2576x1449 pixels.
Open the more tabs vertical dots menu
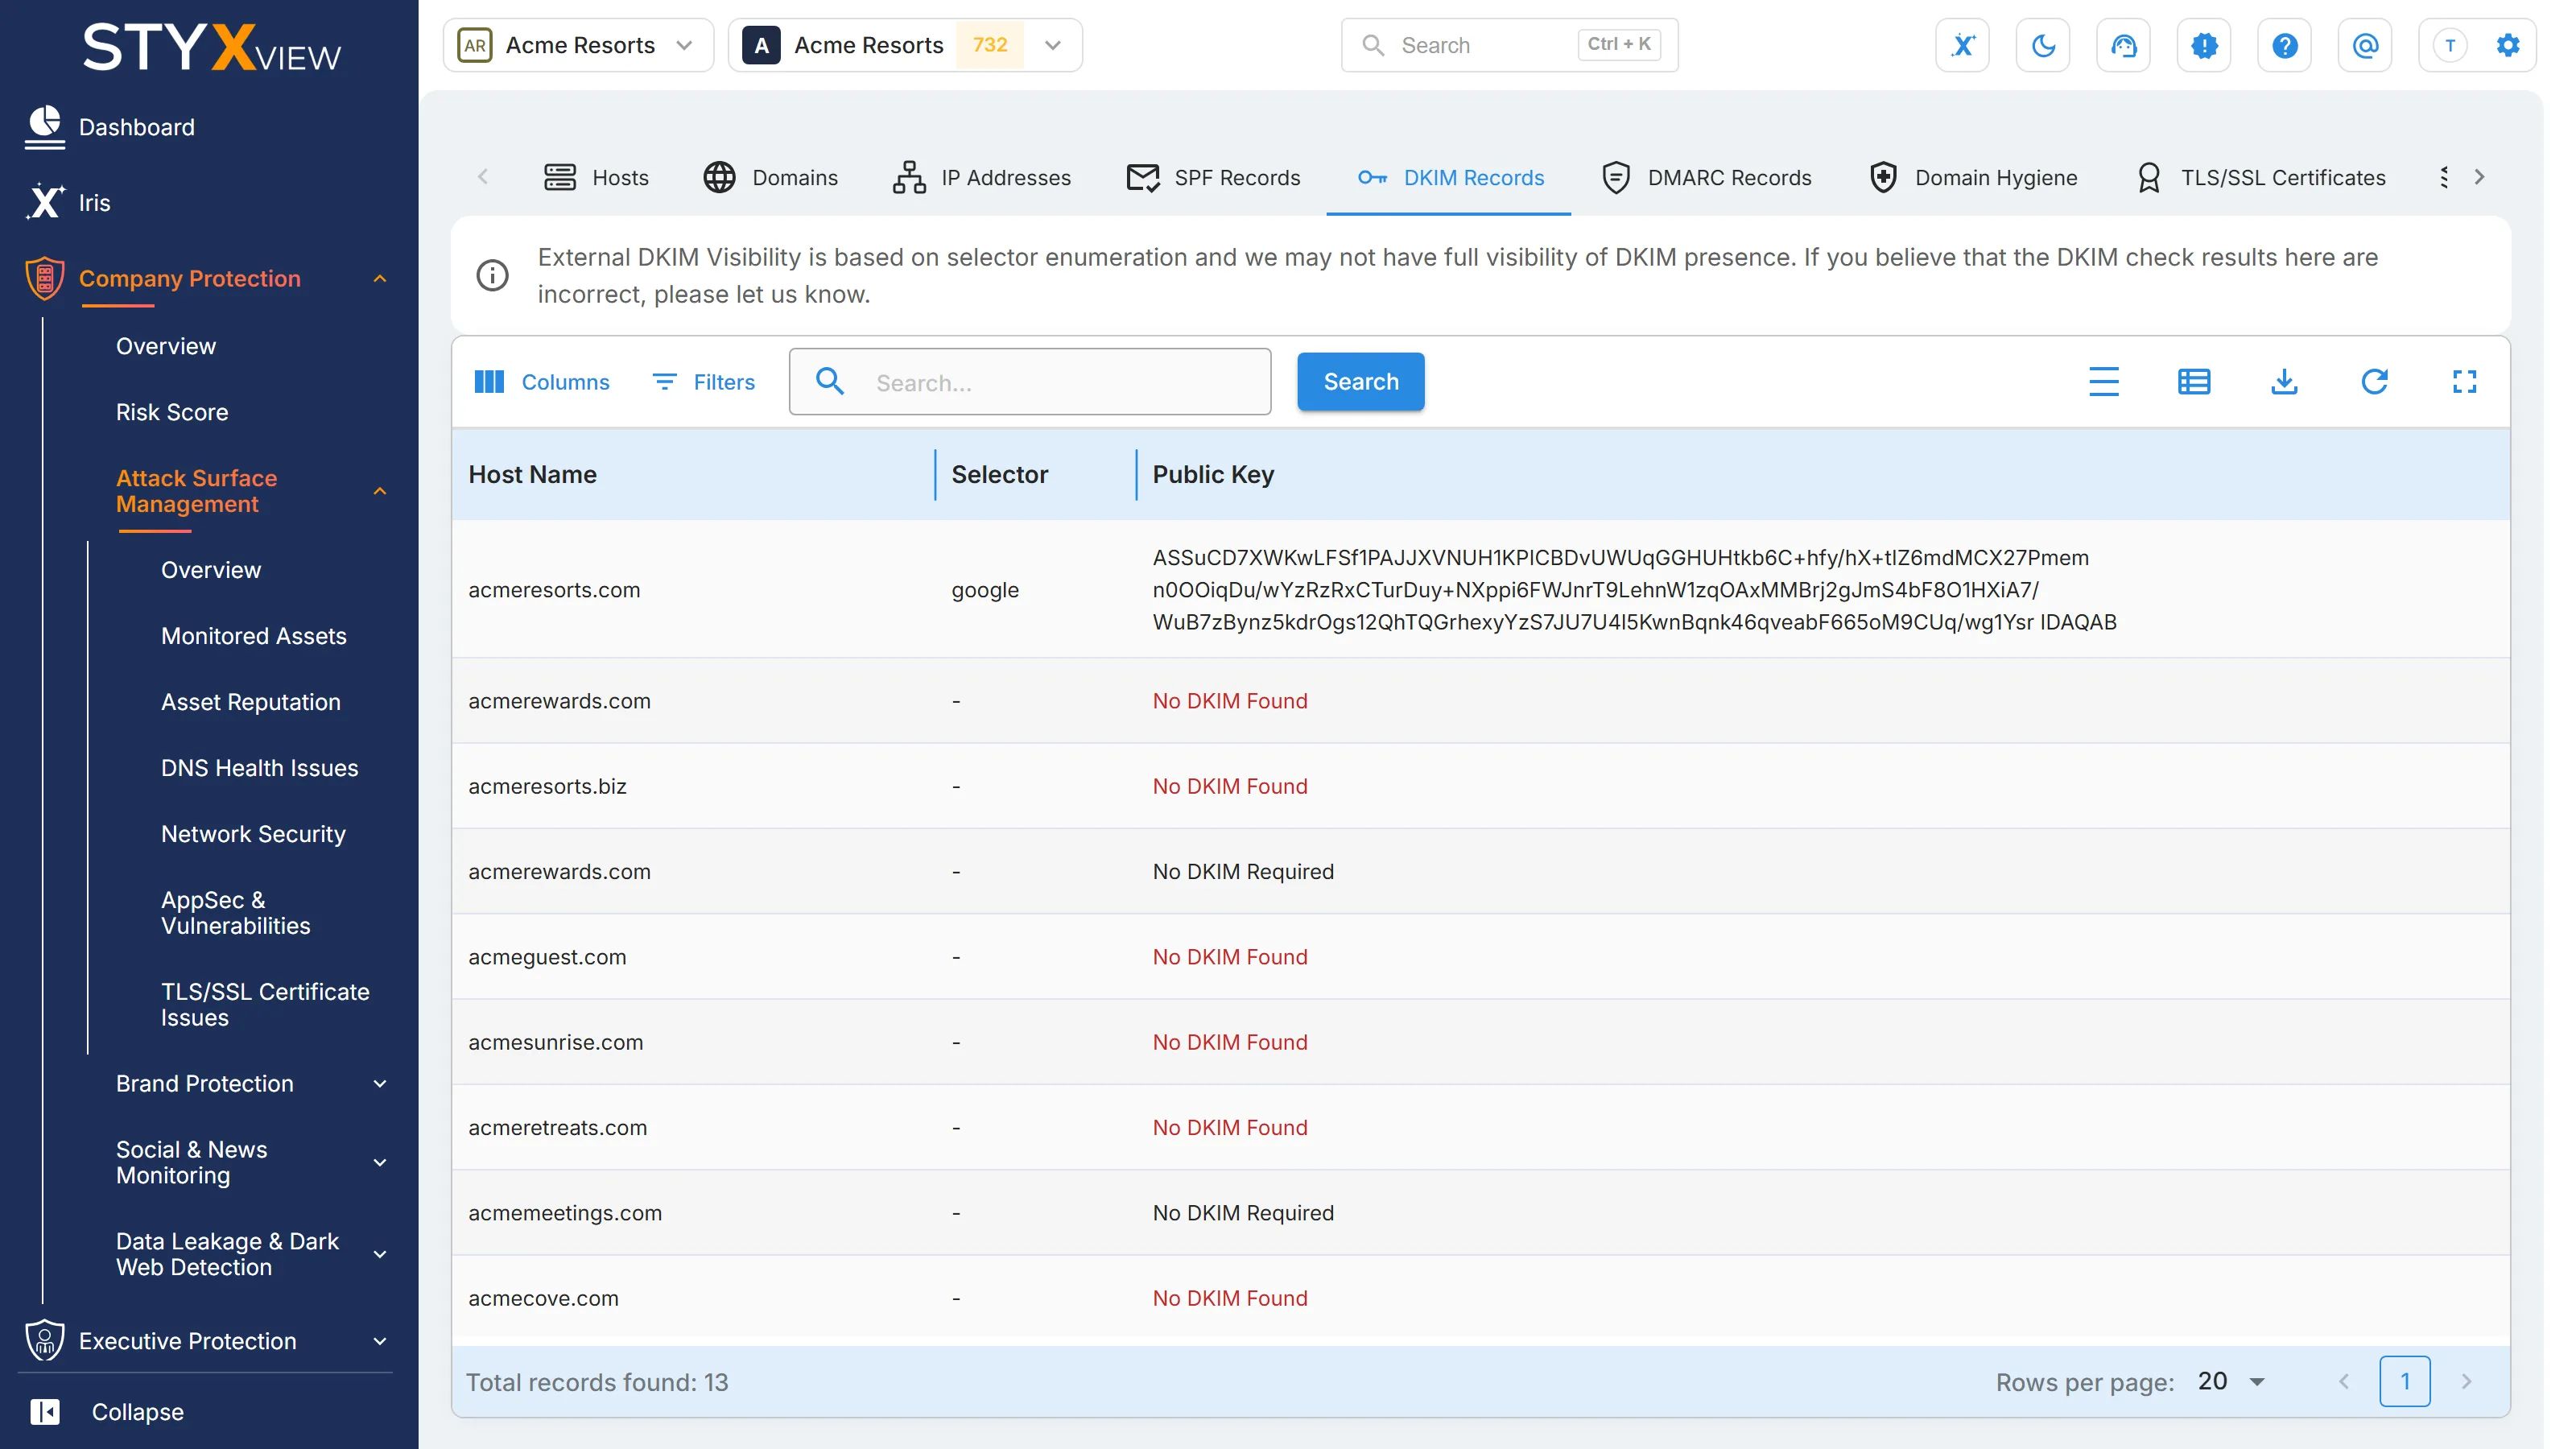coord(2443,177)
